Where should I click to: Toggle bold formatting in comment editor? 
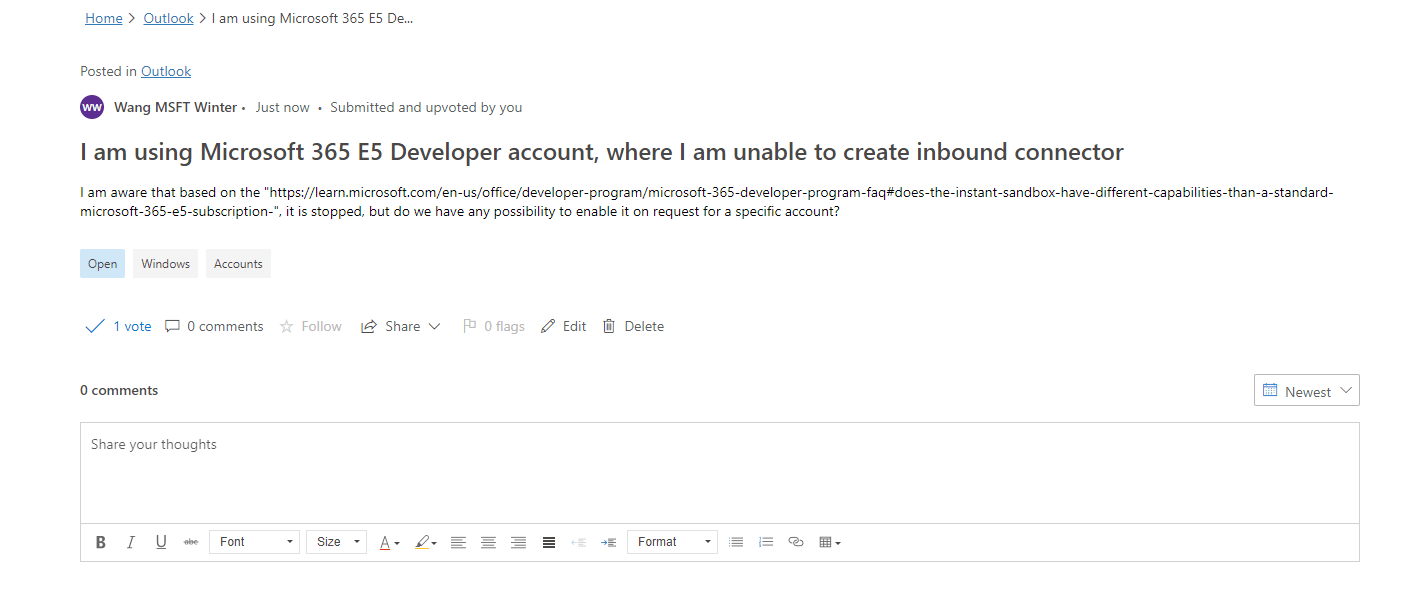click(x=100, y=542)
